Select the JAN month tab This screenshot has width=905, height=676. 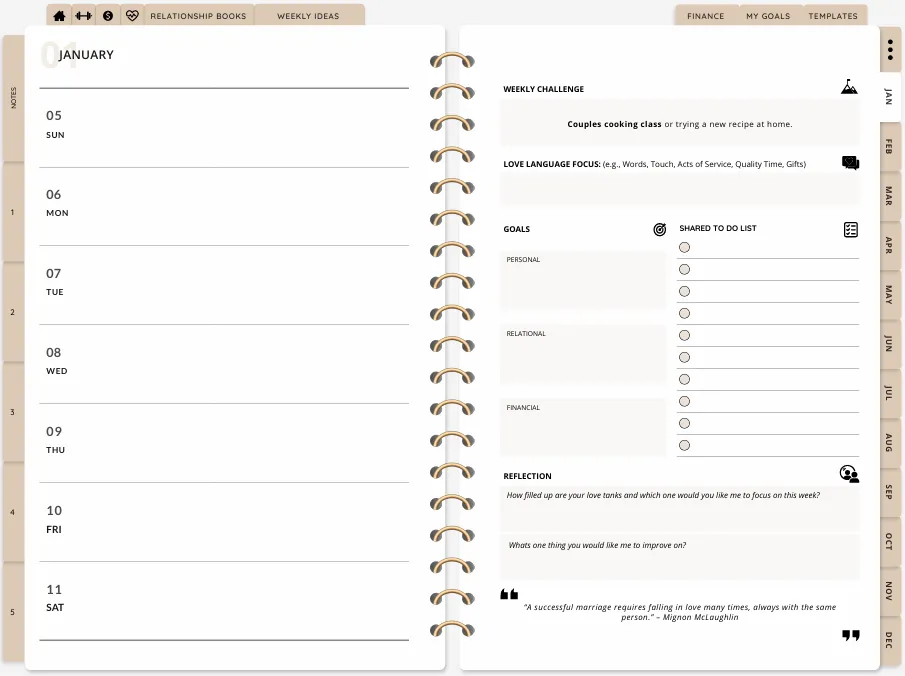[x=889, y=97]
